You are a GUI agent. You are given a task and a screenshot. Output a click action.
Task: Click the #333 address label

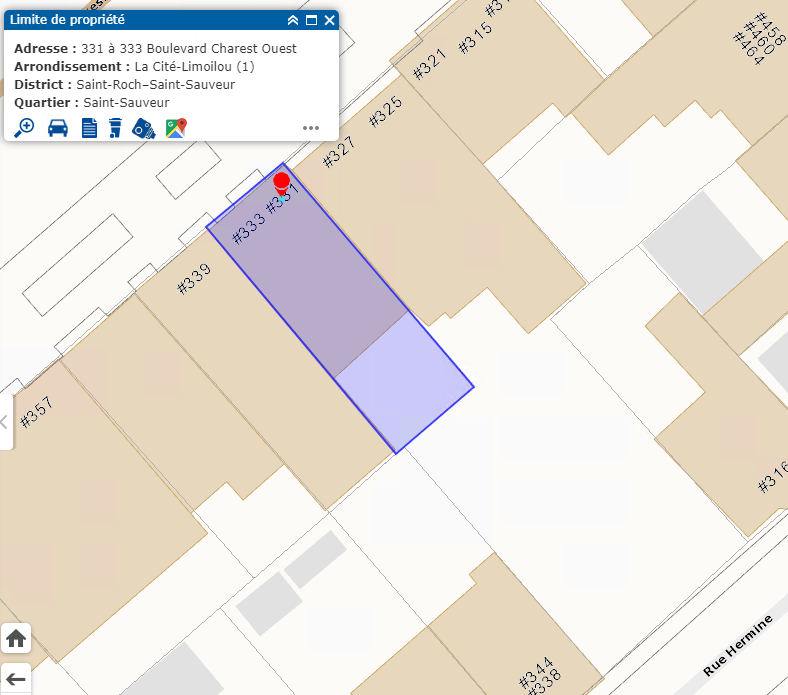pyautogui.click(x=248, y=228)
